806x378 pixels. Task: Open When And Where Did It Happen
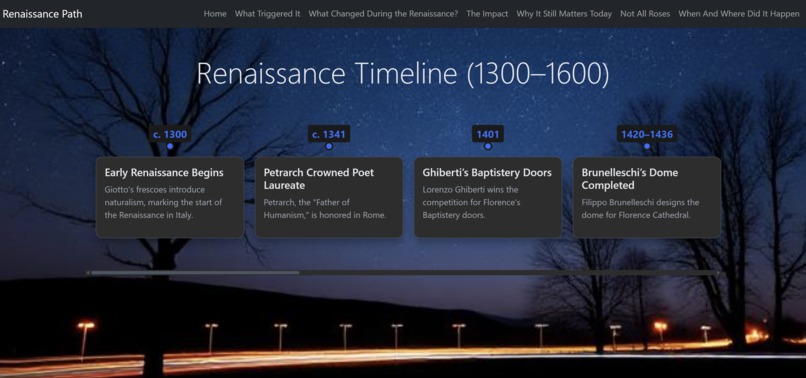coord(739,14)
